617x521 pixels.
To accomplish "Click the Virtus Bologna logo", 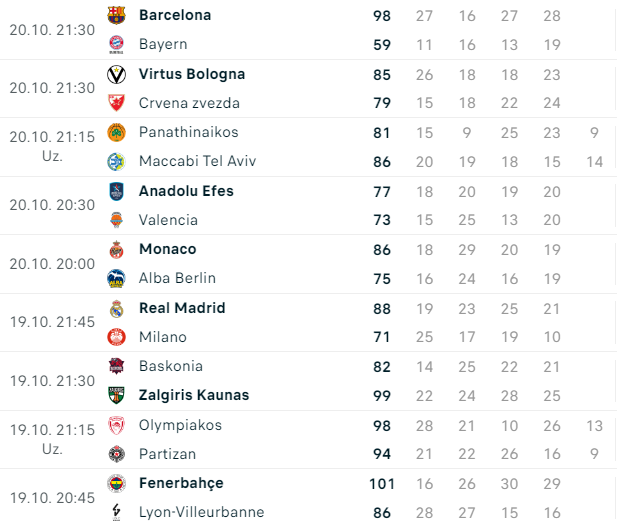I will tap(116, 74).
